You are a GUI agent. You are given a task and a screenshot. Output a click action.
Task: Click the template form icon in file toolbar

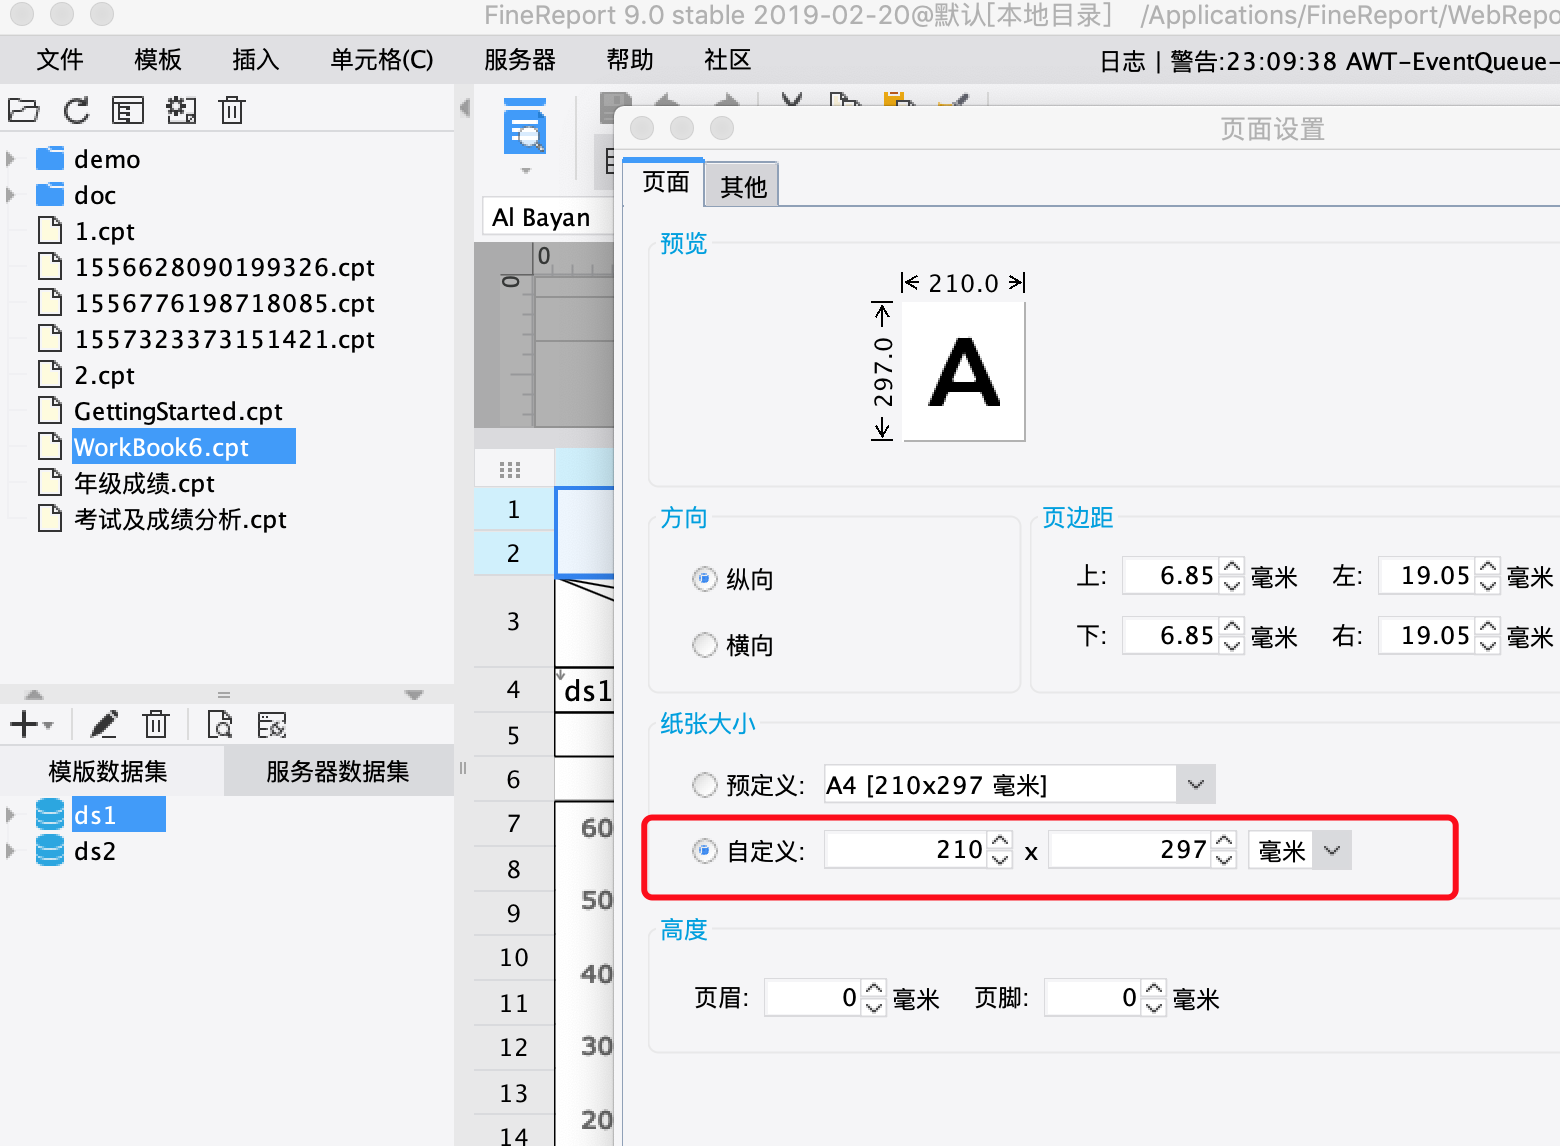pos(128,110)
